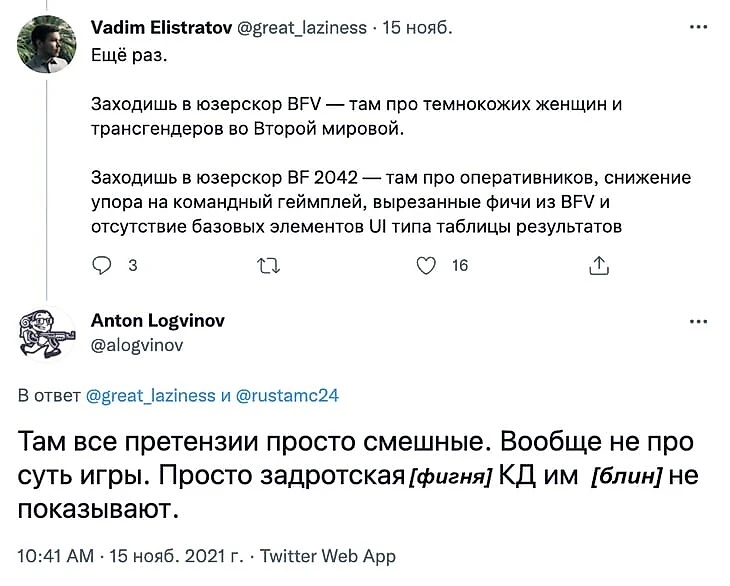This screenshot has height=586, width=730.
Task: Open Anton Logvinov's avatar image
Action: tap(47, 332)
